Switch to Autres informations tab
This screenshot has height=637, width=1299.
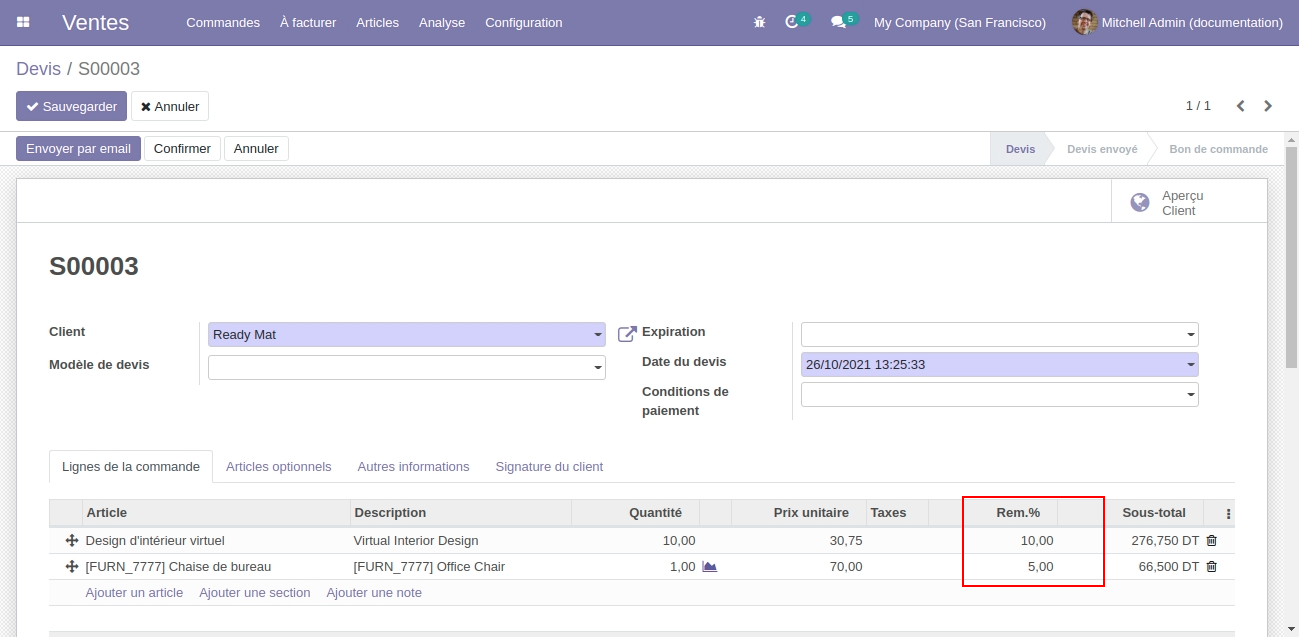coord(413,467)
